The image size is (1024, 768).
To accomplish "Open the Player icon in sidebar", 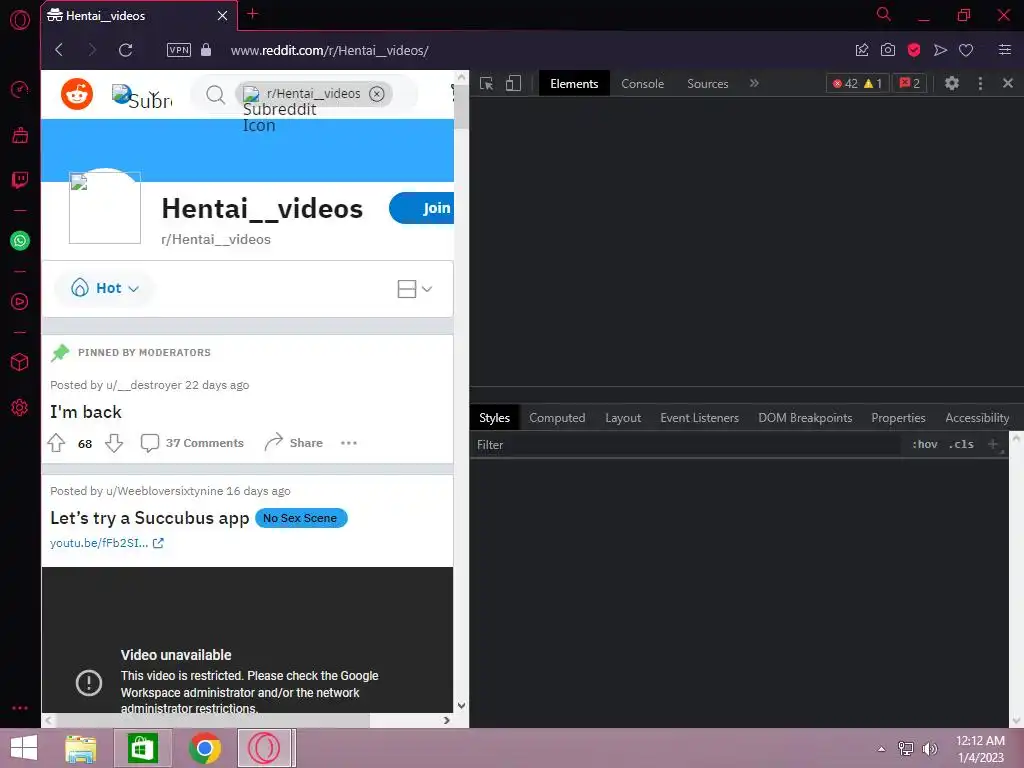I will tap(20, 302).
